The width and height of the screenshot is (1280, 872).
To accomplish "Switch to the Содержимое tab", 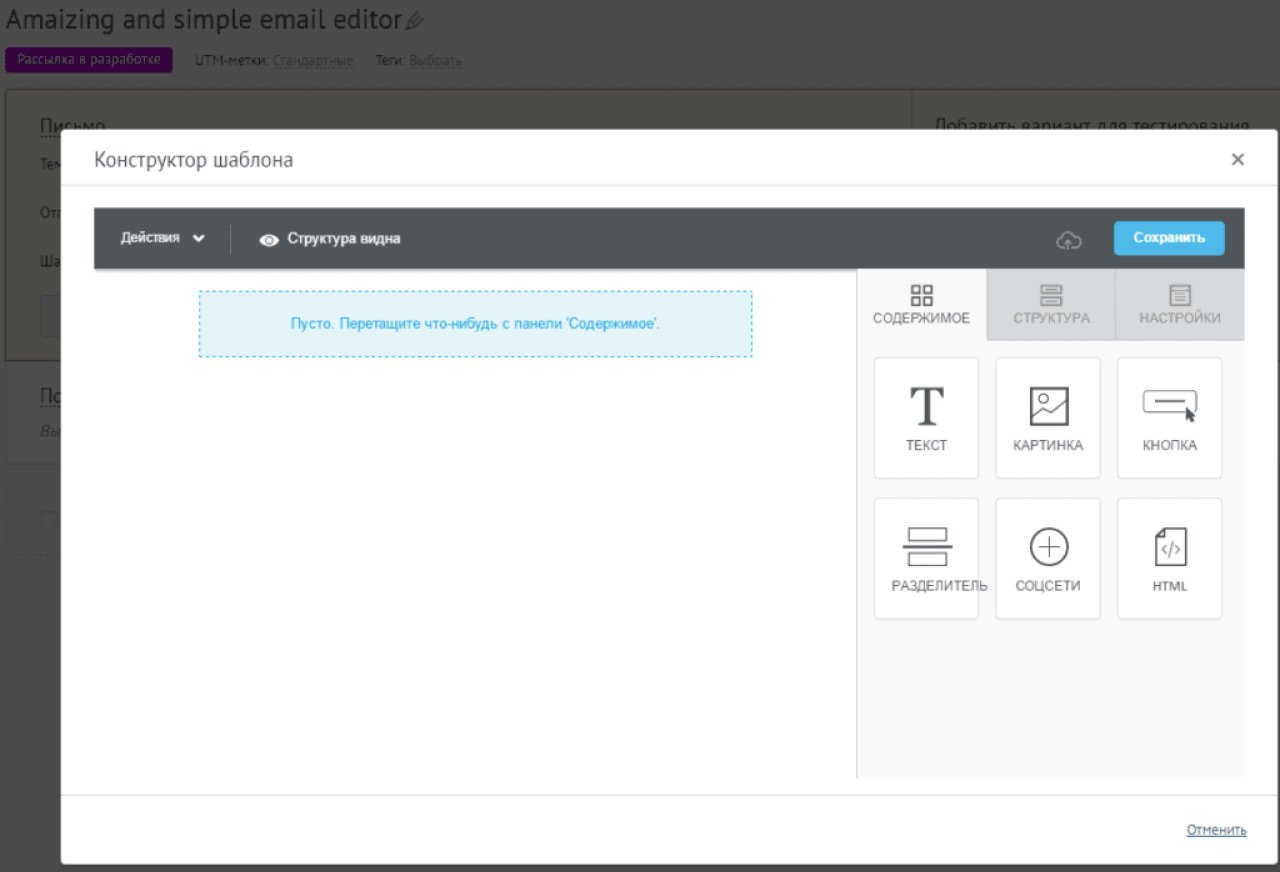I will click(921, 305).
